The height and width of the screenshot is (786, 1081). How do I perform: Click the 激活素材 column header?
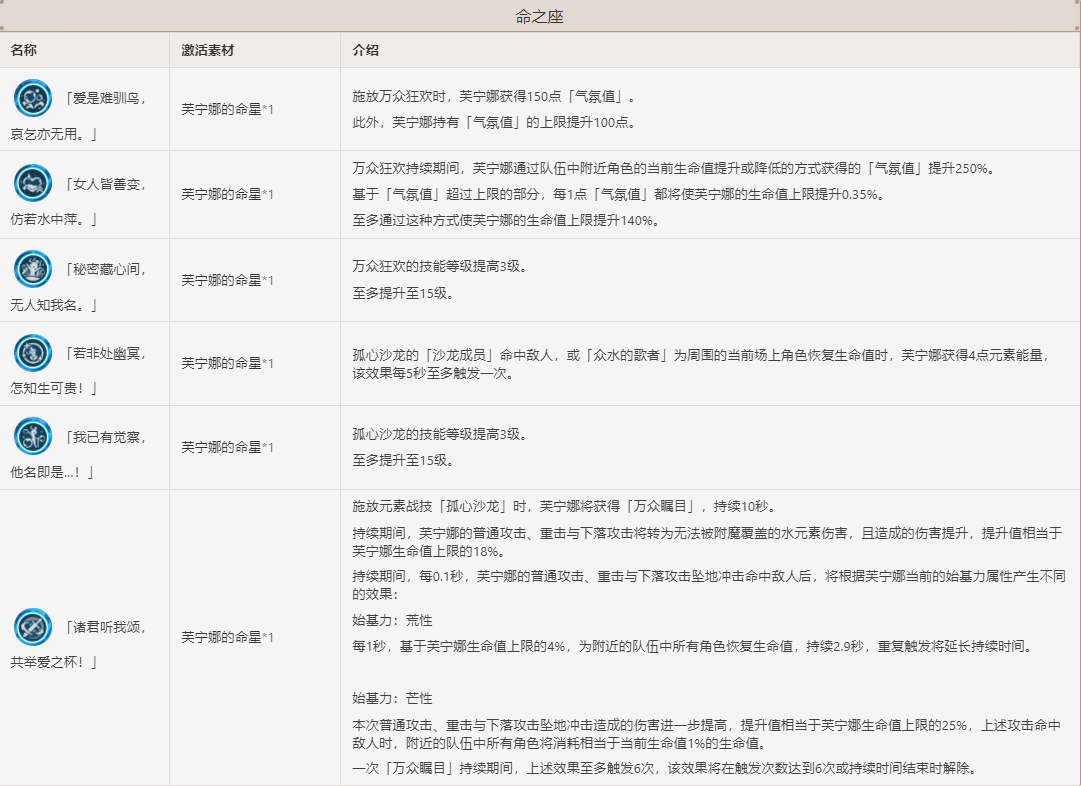[208, 50]
